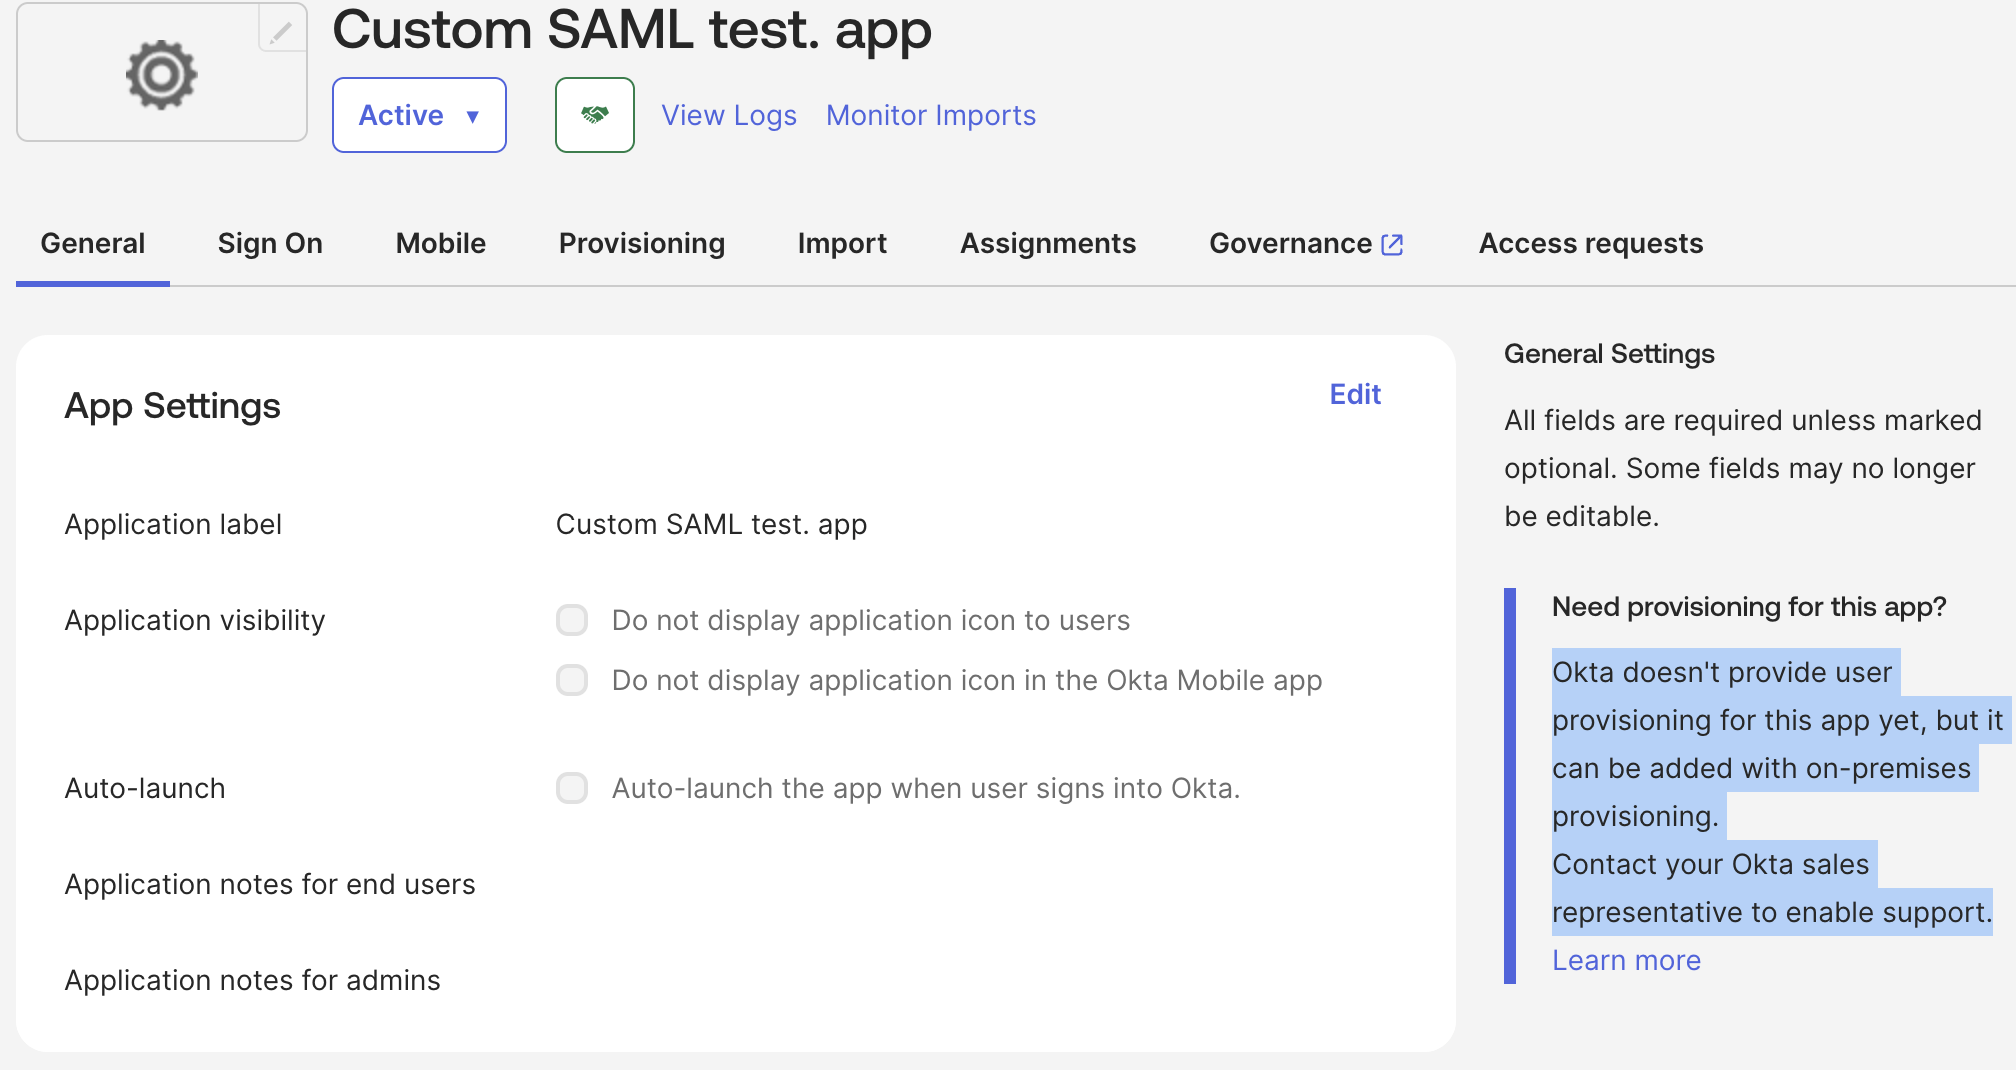Click 'Need provisioning for this app?' heading
The image size is (2016, 1070).
click(1749, 607)
